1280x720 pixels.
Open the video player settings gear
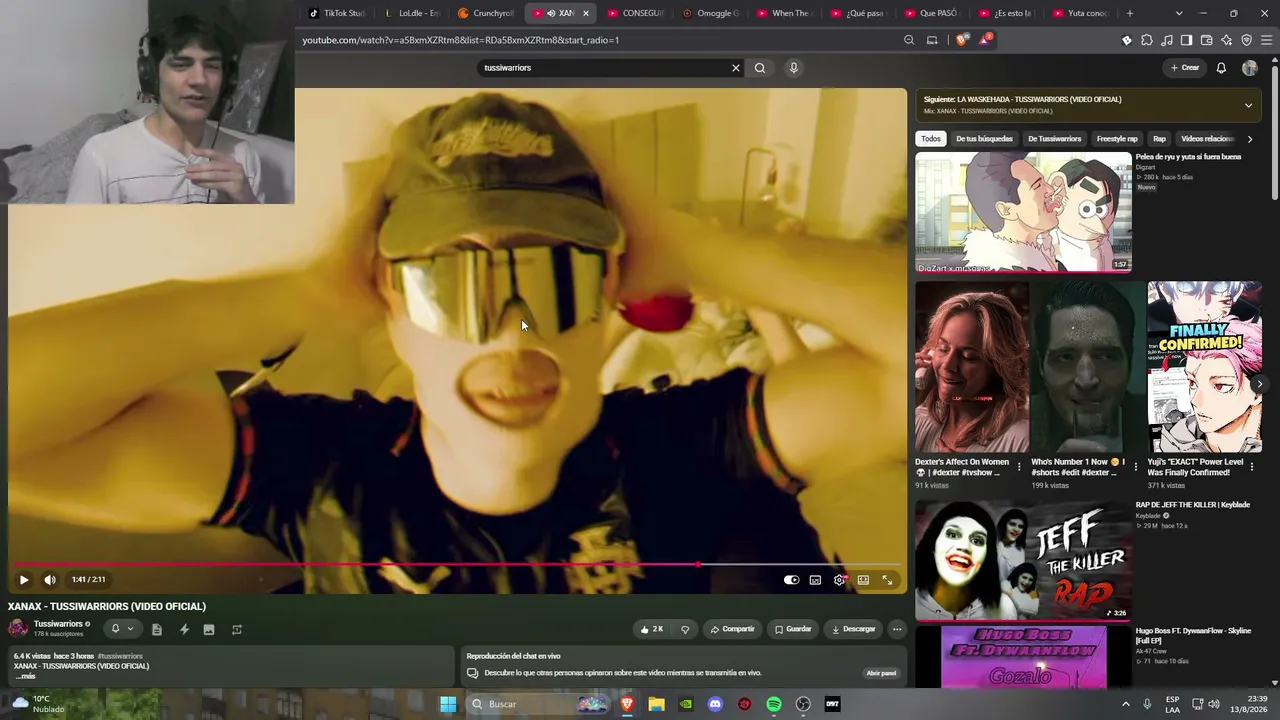[x=839, y=579]
